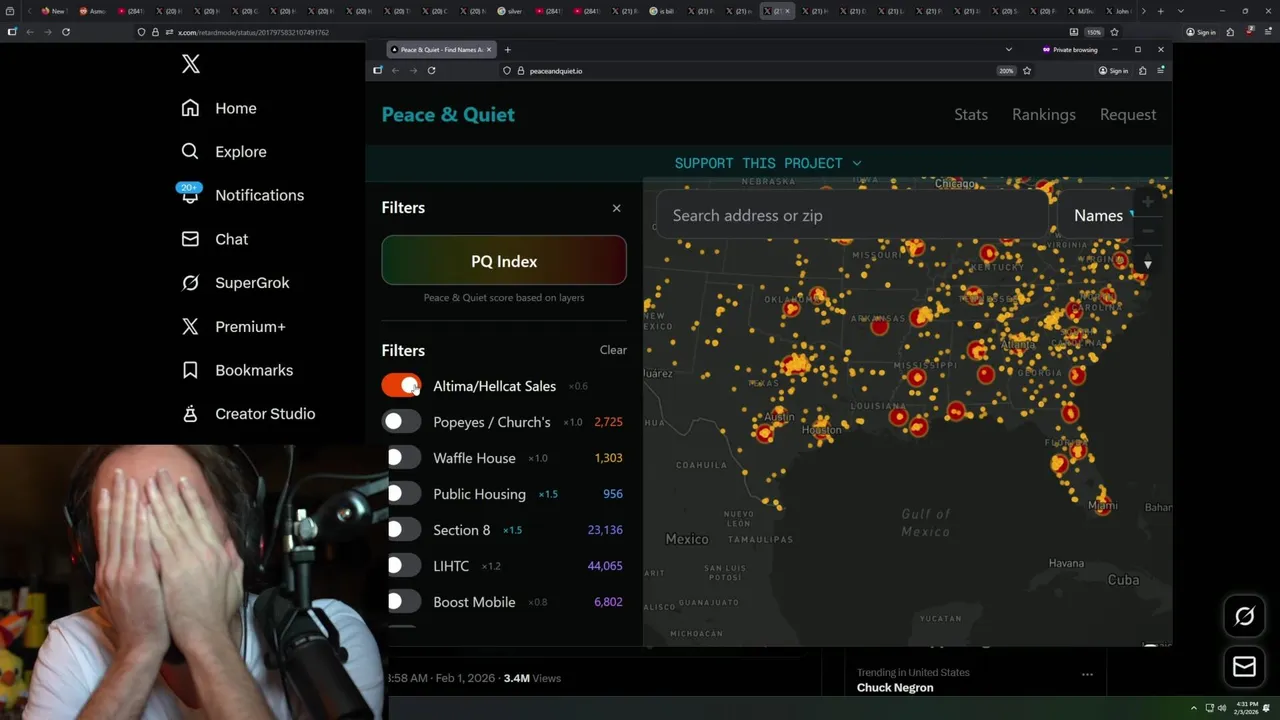
Task: Open front window application menu
Action: pyautogui.click(x=1160, y=70)
